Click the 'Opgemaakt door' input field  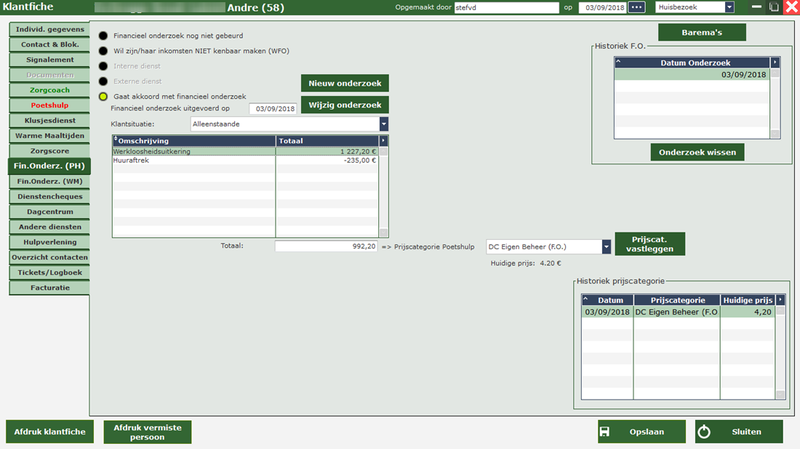click(x=505, y=8)
